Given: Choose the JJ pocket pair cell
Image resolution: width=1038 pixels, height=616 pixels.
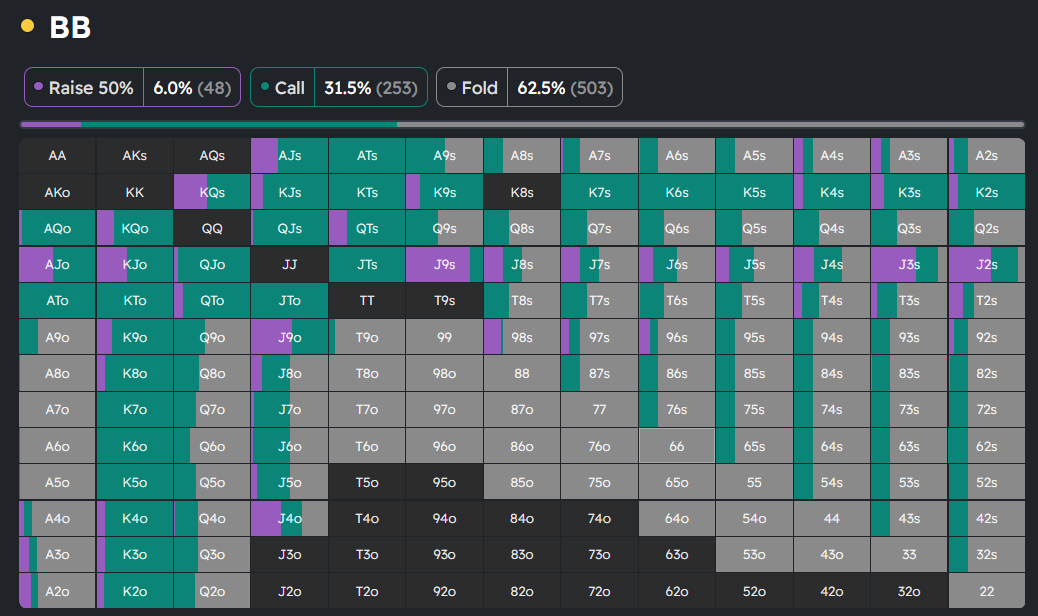Looking at the screenshot, I should coord(289,265).
